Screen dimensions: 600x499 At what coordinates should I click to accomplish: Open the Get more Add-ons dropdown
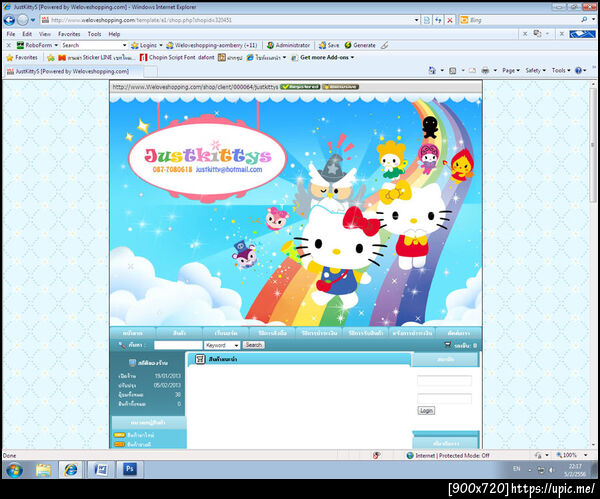tap(323, 57)
